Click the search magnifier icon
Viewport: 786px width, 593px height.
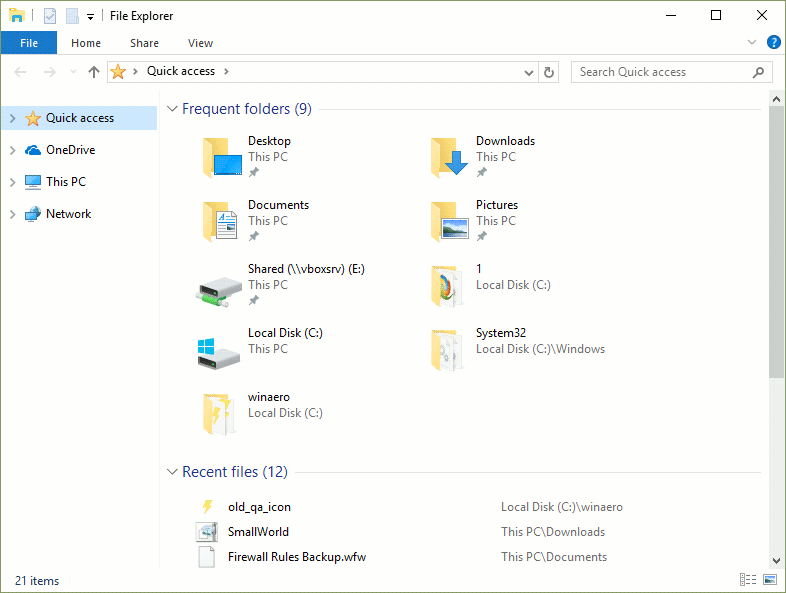click(758, 72)
